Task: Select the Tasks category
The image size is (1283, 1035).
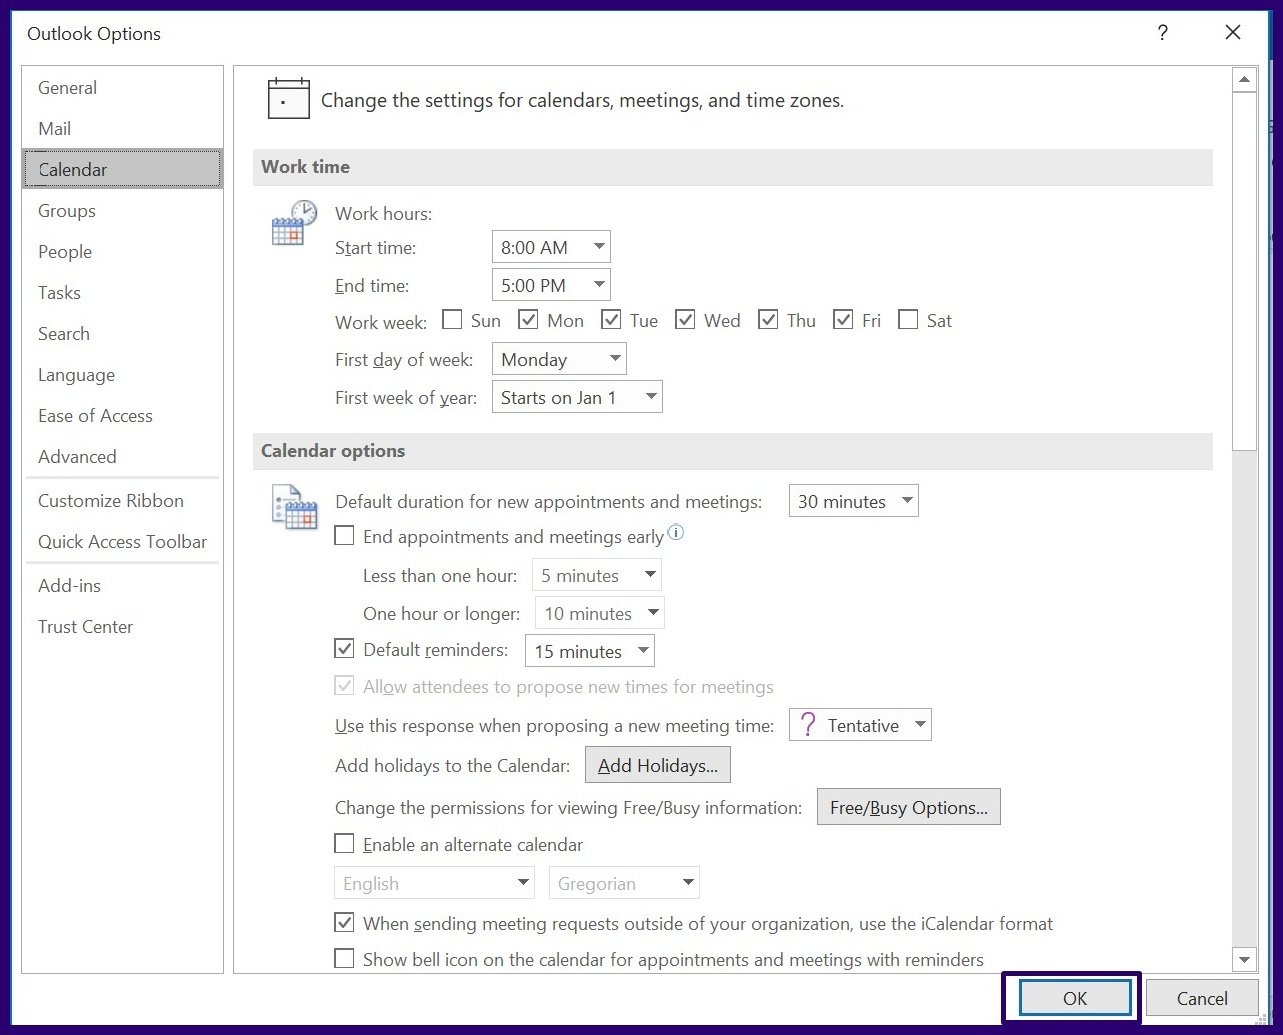Action: (122, 293)
